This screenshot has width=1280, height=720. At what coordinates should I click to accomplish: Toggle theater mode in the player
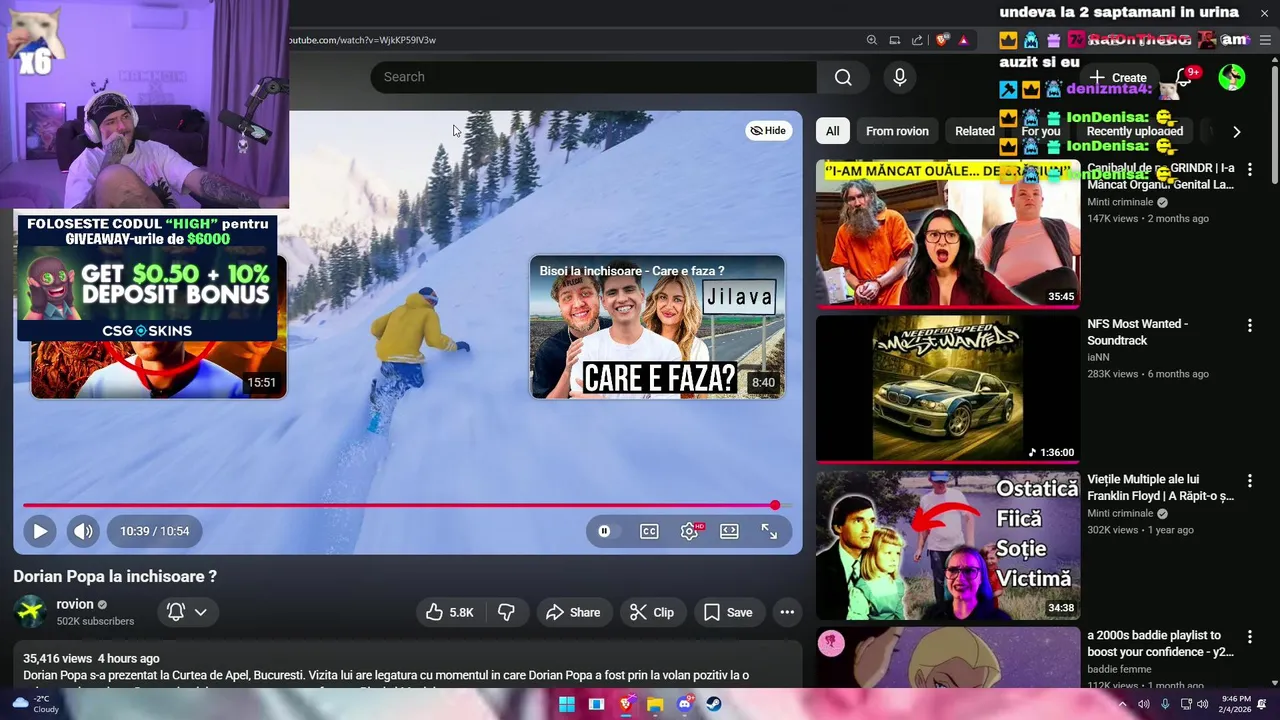730,531
